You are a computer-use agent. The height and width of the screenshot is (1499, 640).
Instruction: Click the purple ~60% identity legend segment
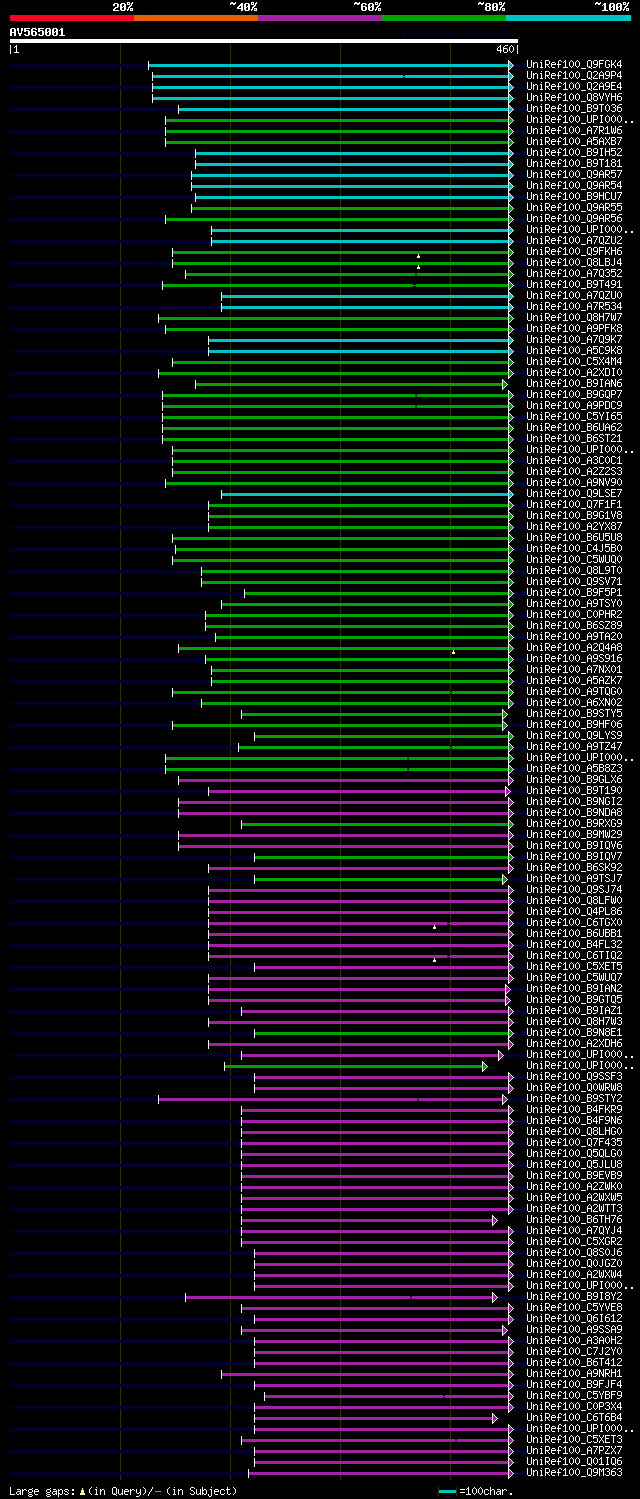319,18
